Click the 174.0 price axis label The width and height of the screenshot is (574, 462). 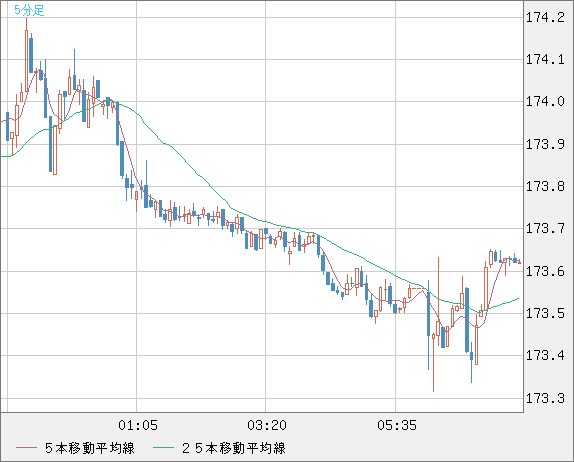545,101
